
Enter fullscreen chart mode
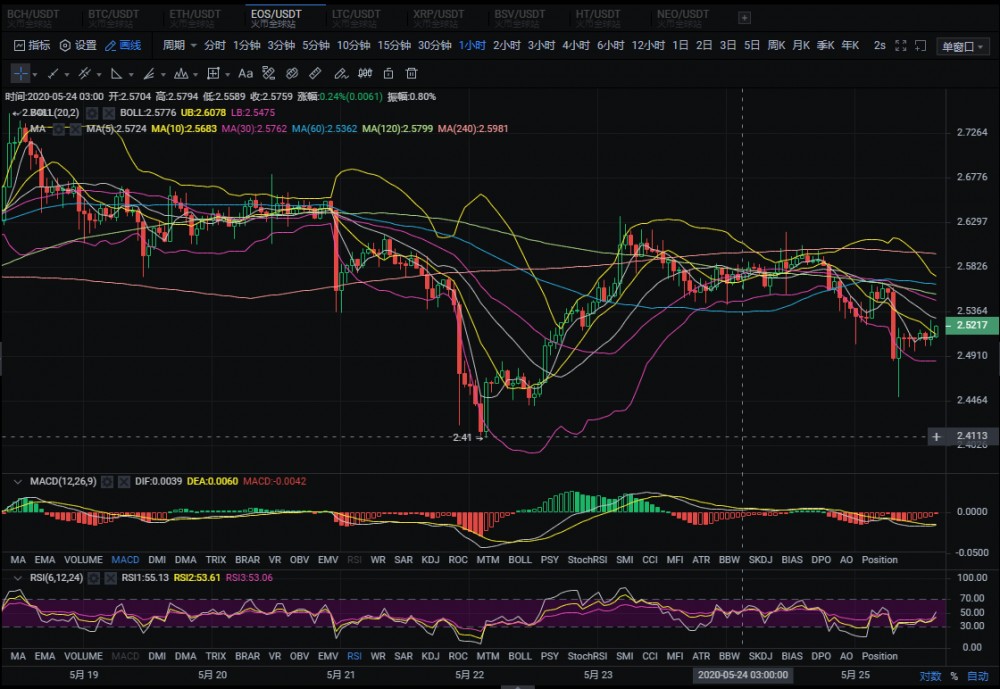[901, 45]
